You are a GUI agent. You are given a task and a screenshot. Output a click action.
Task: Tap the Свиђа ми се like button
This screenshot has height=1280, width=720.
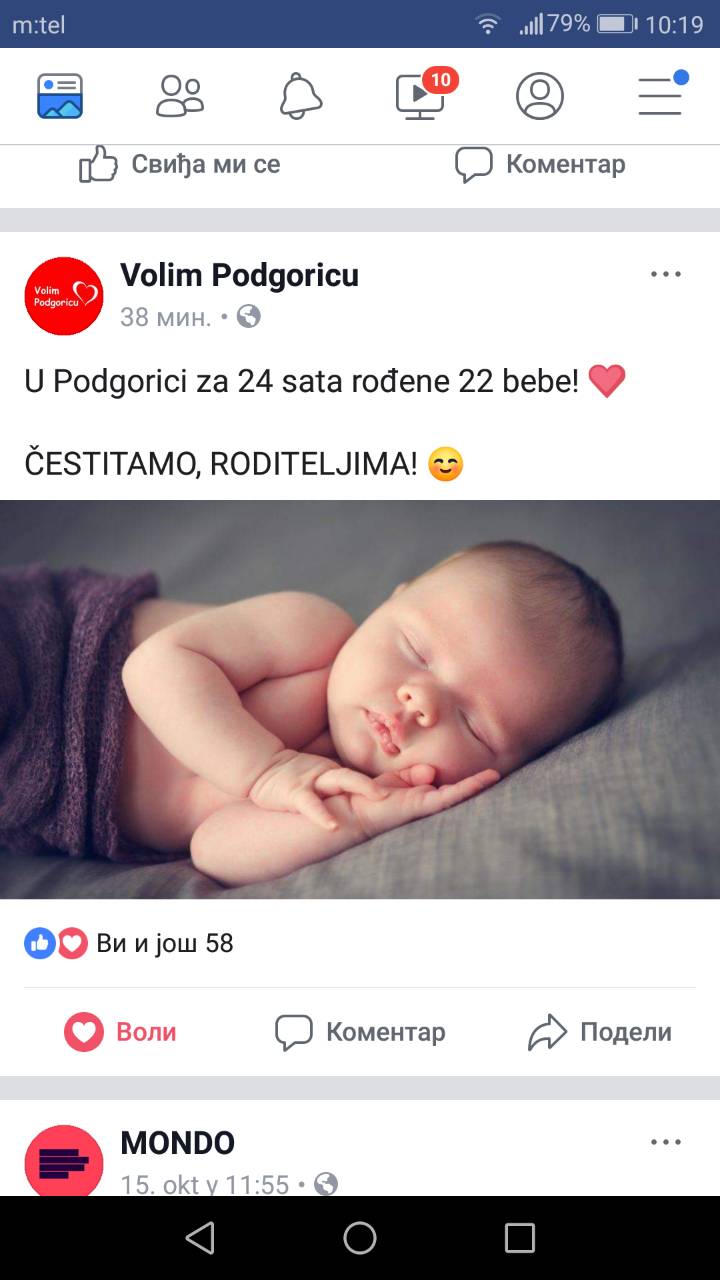point(180,164)
